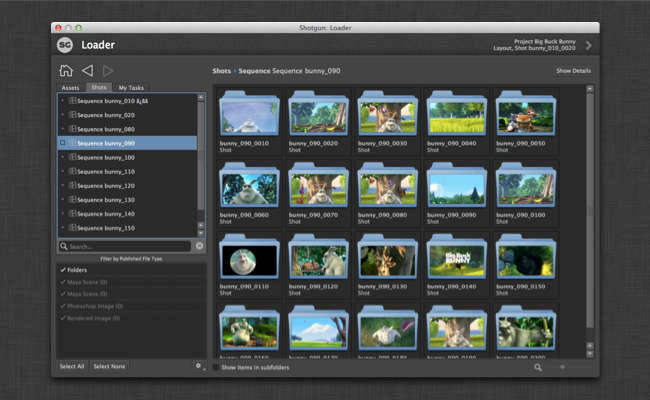Click the Show Details button

[573, 71]
